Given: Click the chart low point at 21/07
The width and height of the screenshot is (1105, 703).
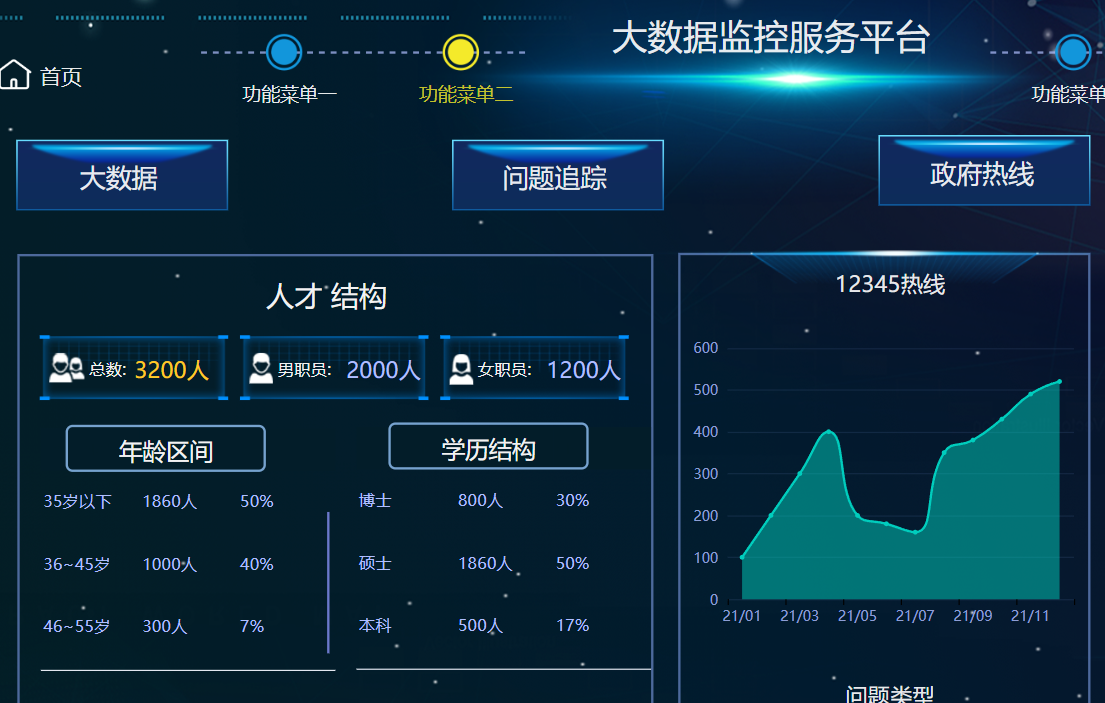Looking at the screenshot, I should 915,533.
